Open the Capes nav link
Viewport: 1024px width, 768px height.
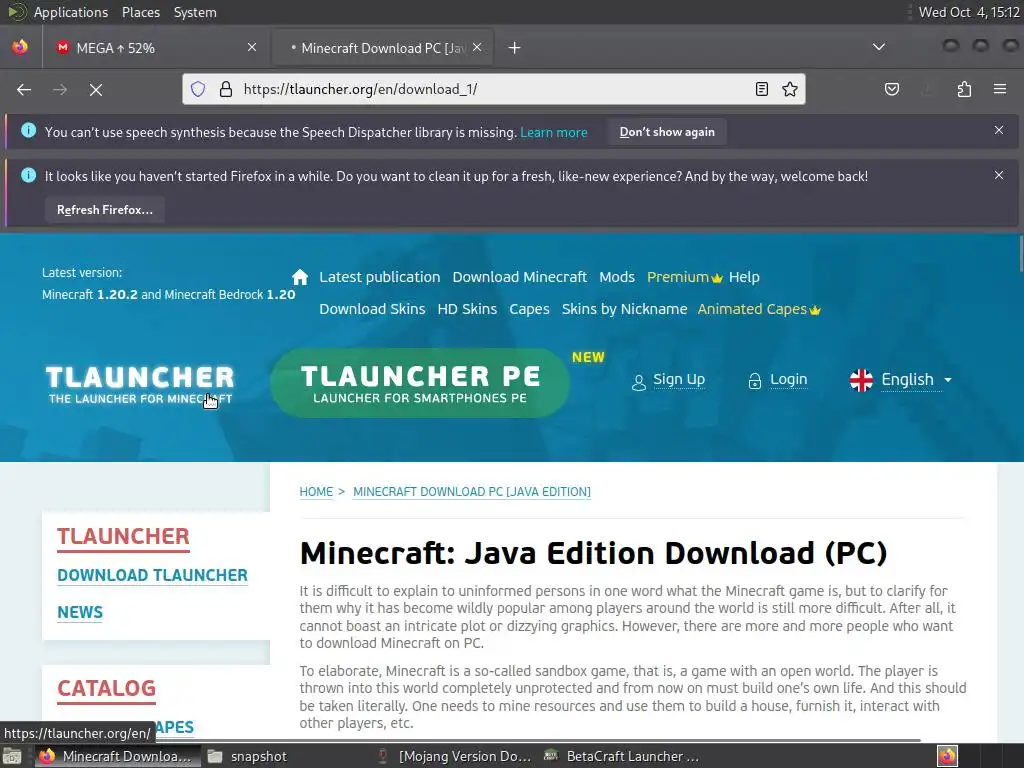click(529, 309)
